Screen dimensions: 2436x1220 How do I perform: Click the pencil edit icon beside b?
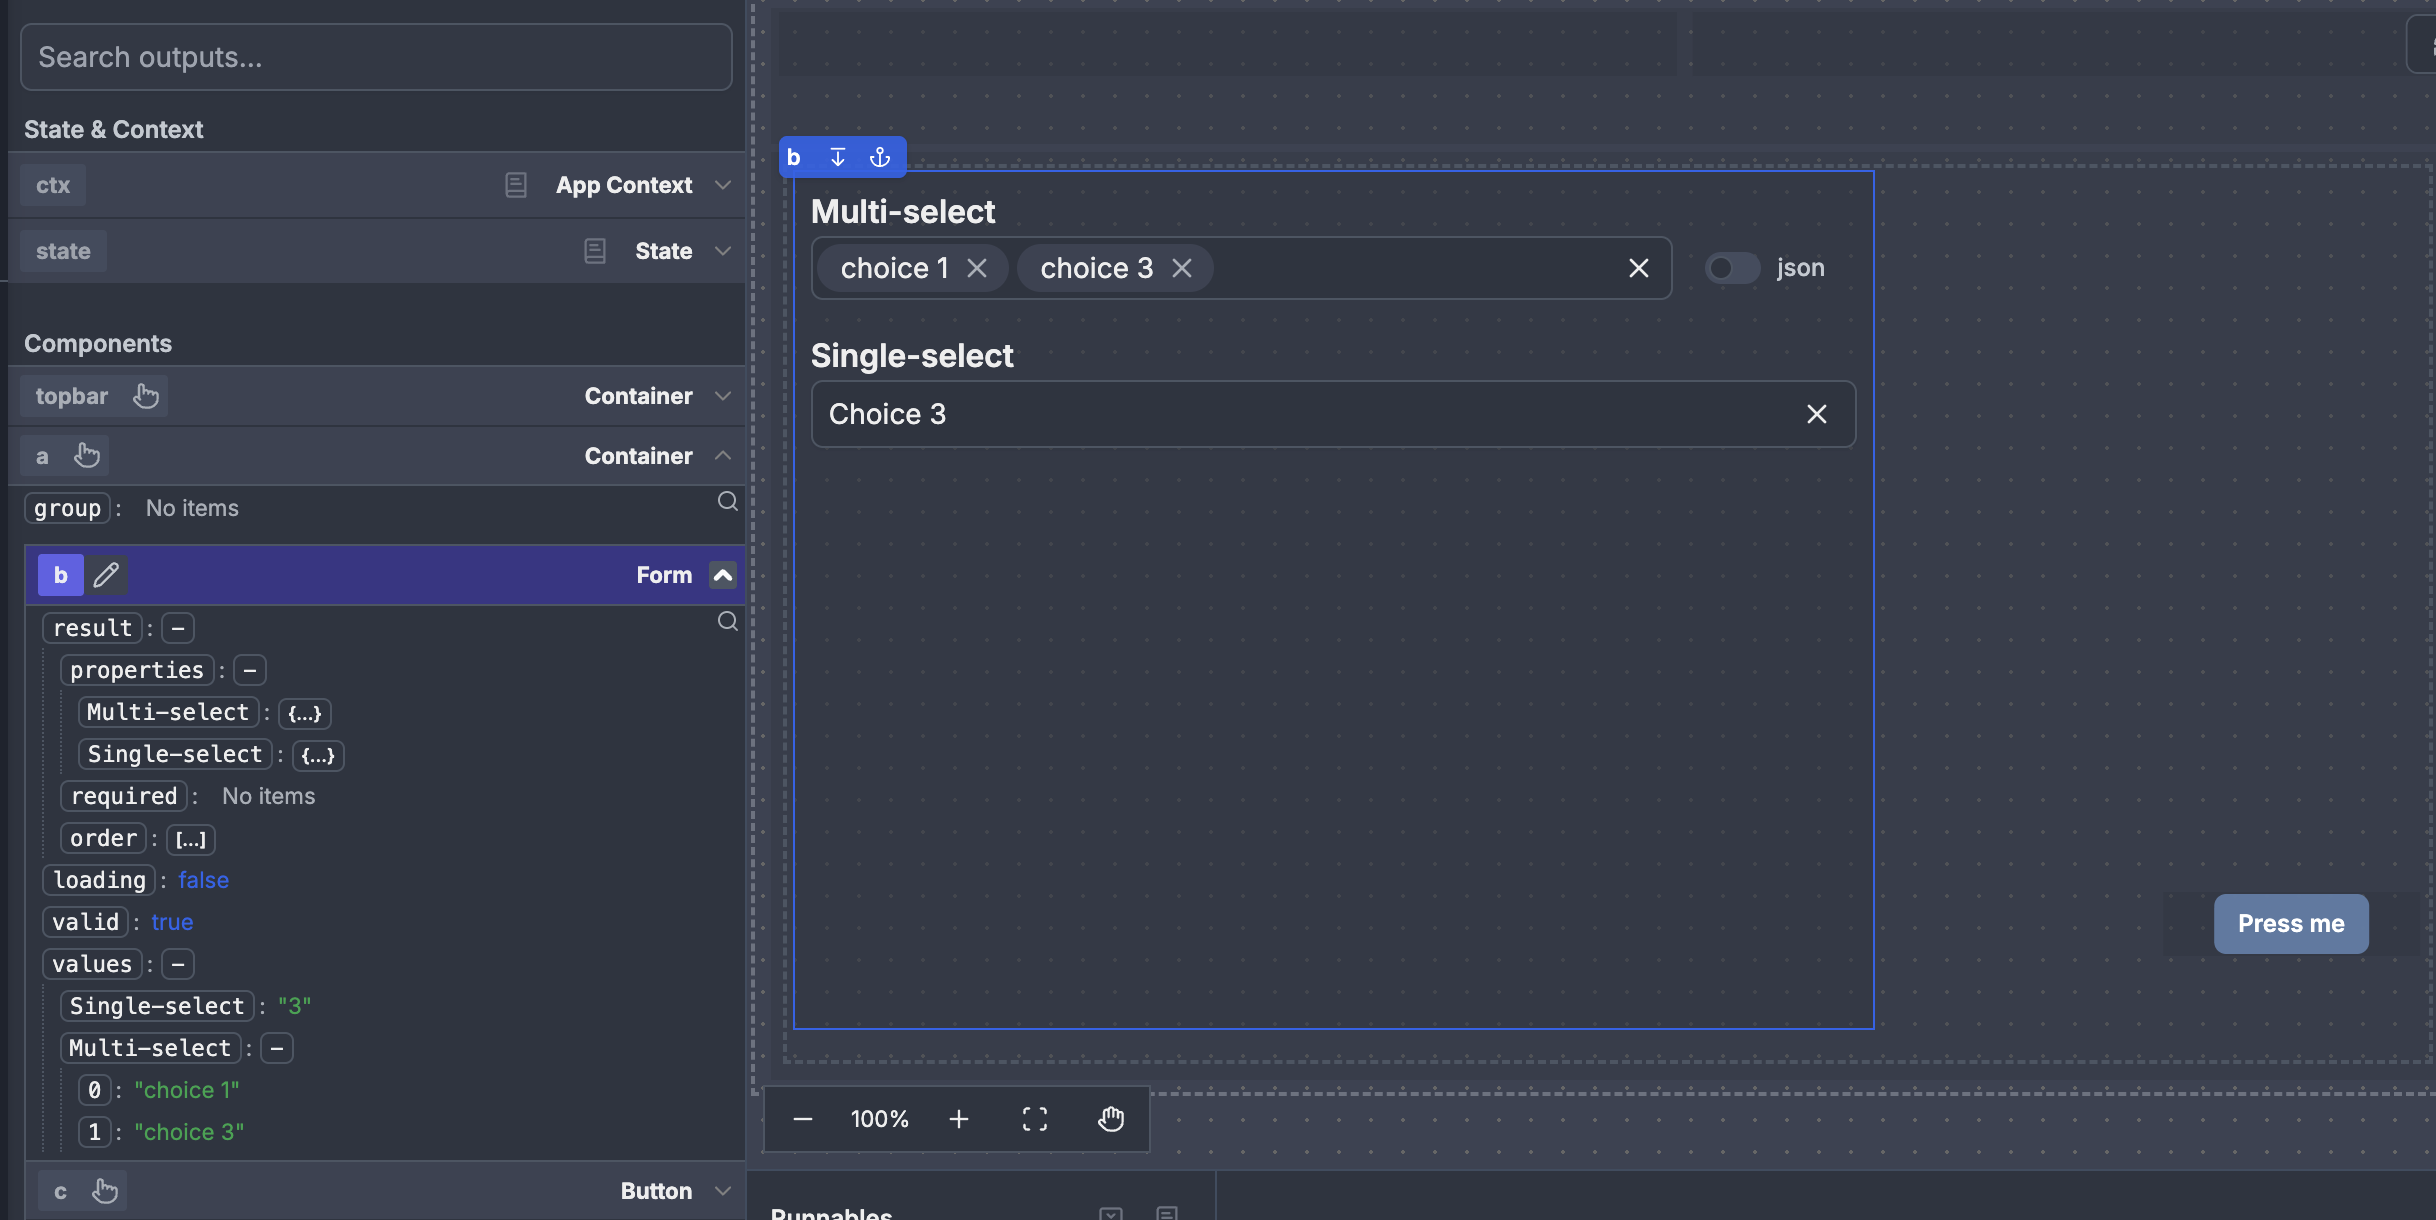tap(106, 575)
